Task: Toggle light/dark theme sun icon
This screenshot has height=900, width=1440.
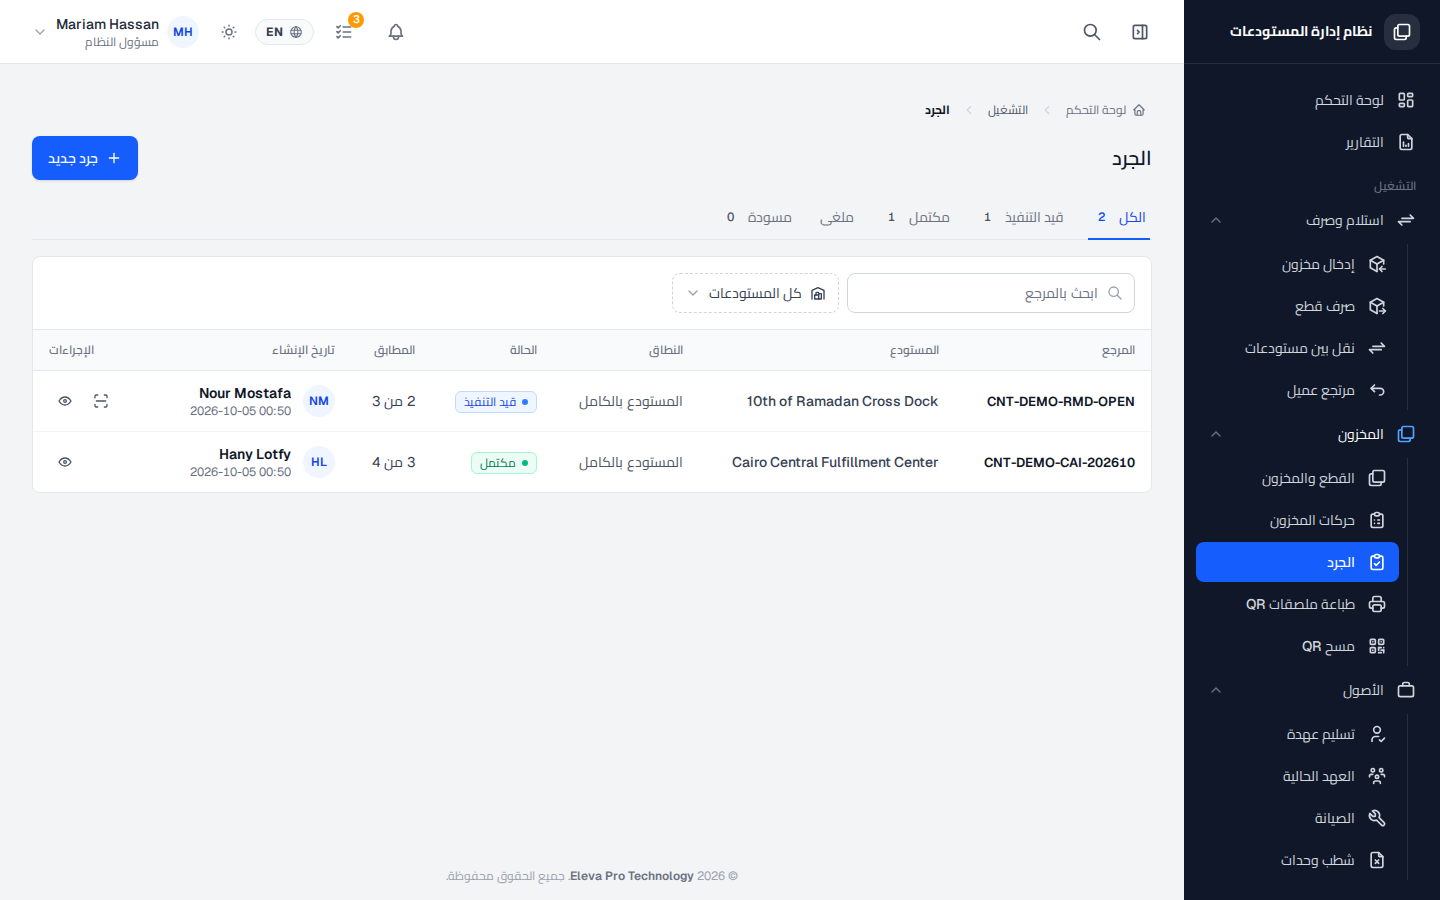Action: click(229, 32)
